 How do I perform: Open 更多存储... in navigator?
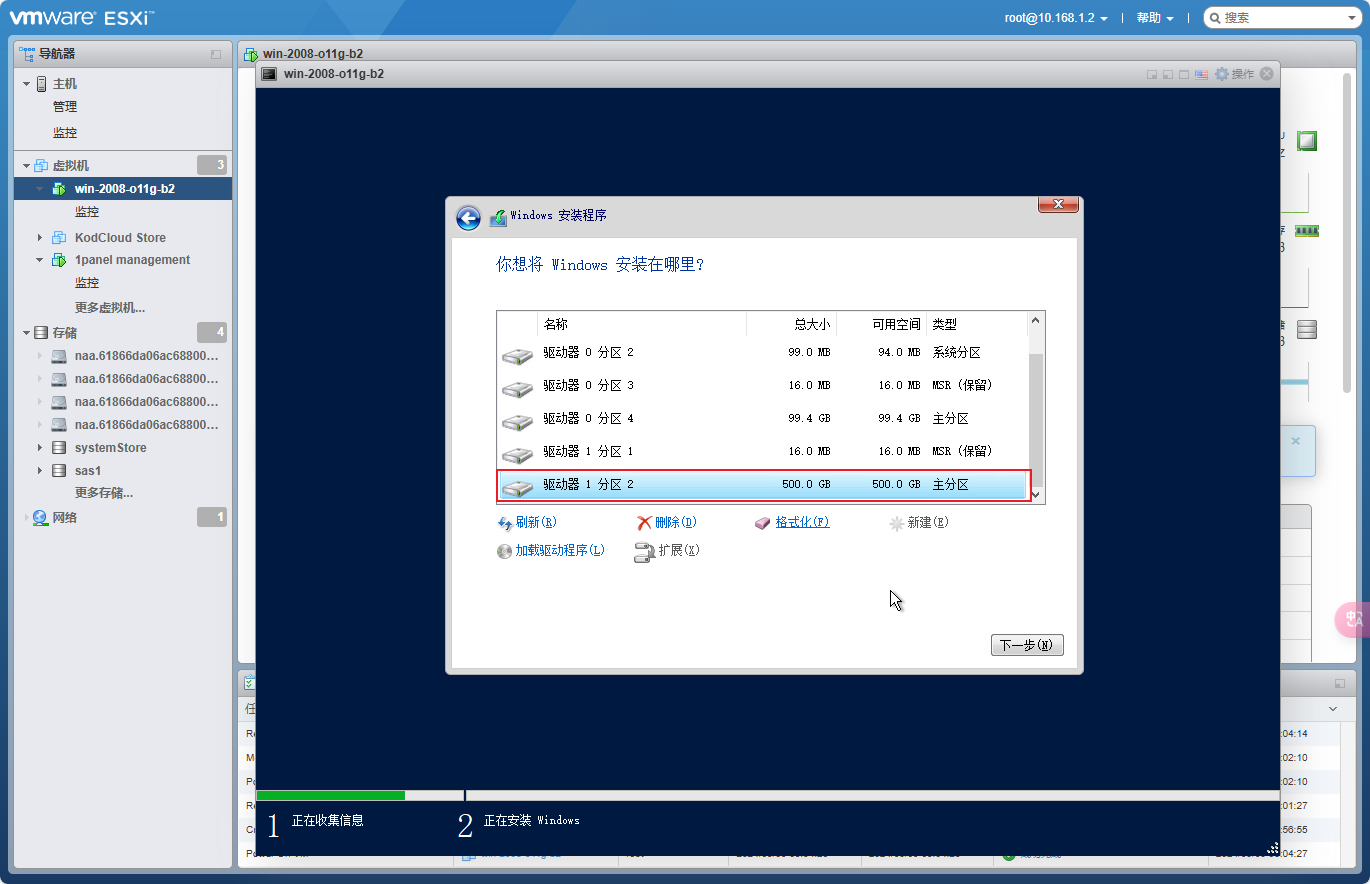(x=104, y=493)
